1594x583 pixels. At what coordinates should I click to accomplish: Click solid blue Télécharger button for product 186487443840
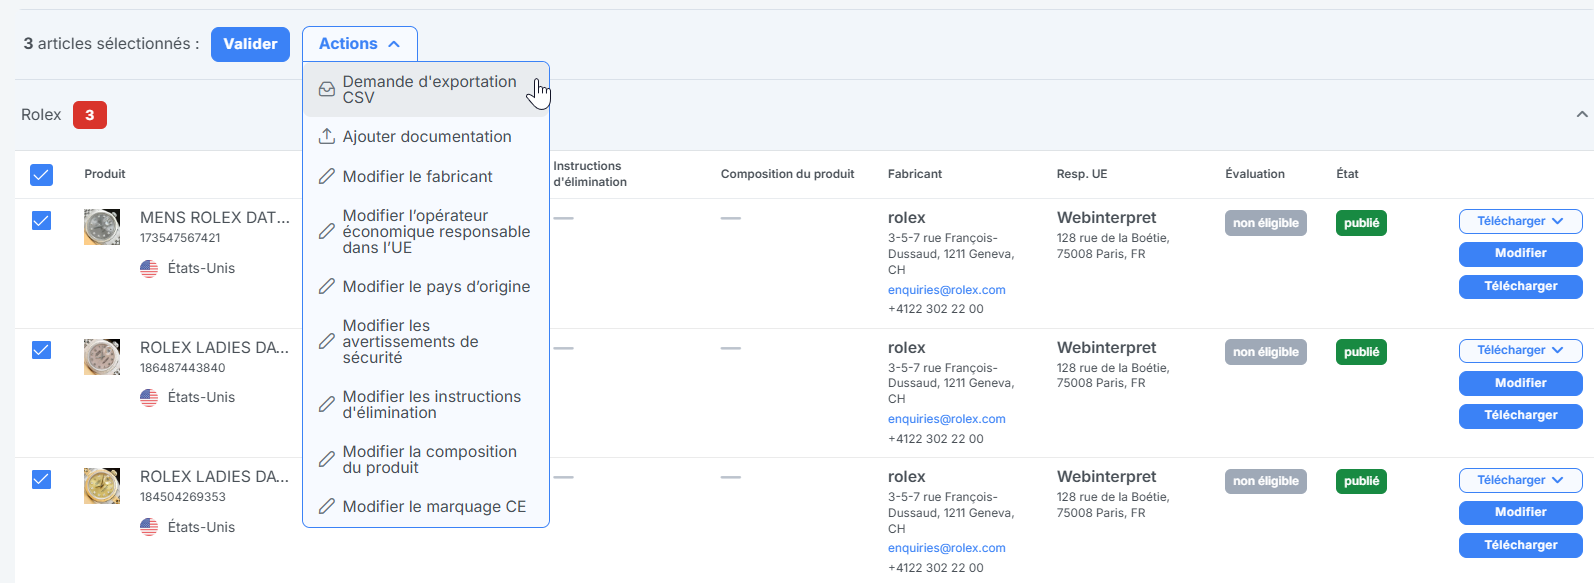click(x=1520, y=416)
